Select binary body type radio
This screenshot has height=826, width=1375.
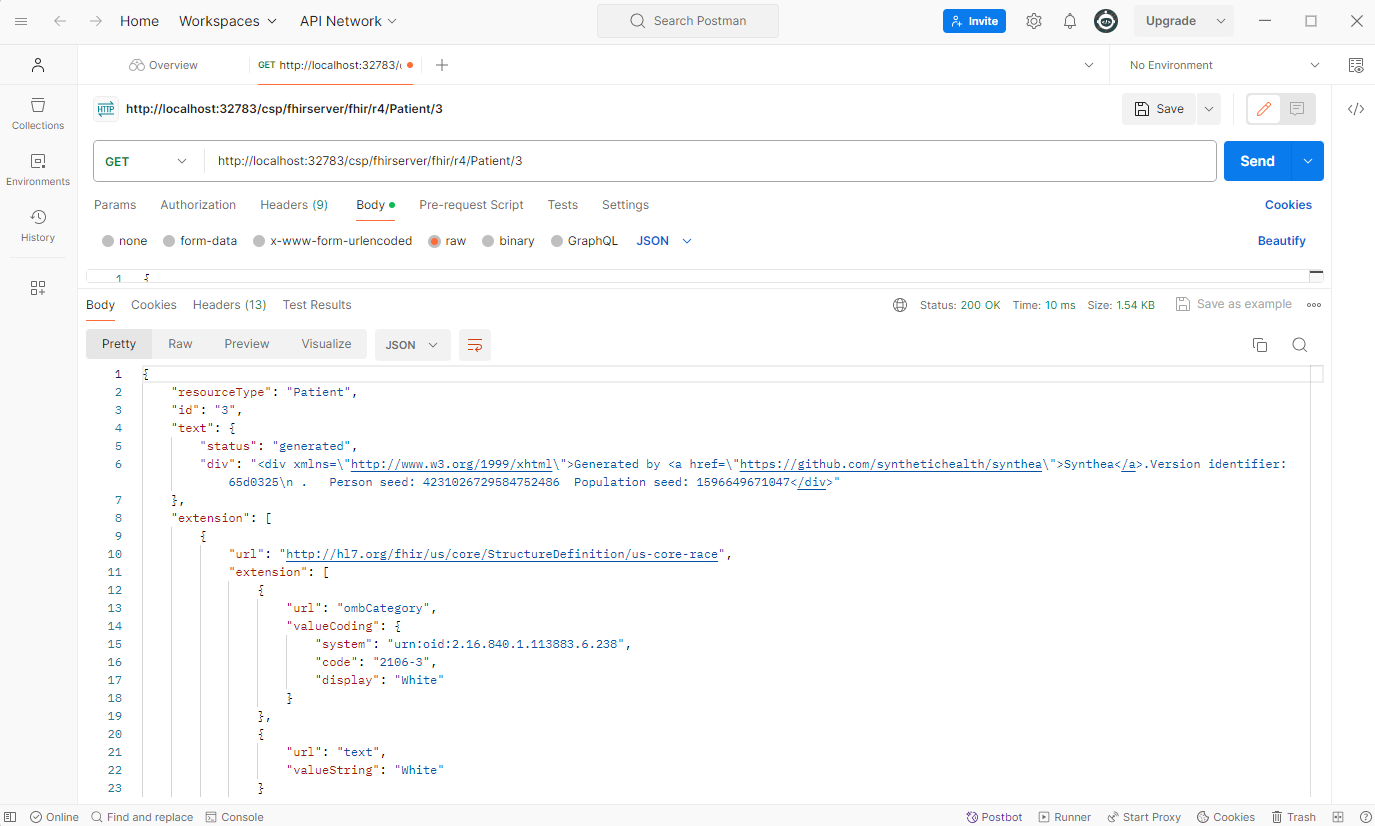[488, 241]
